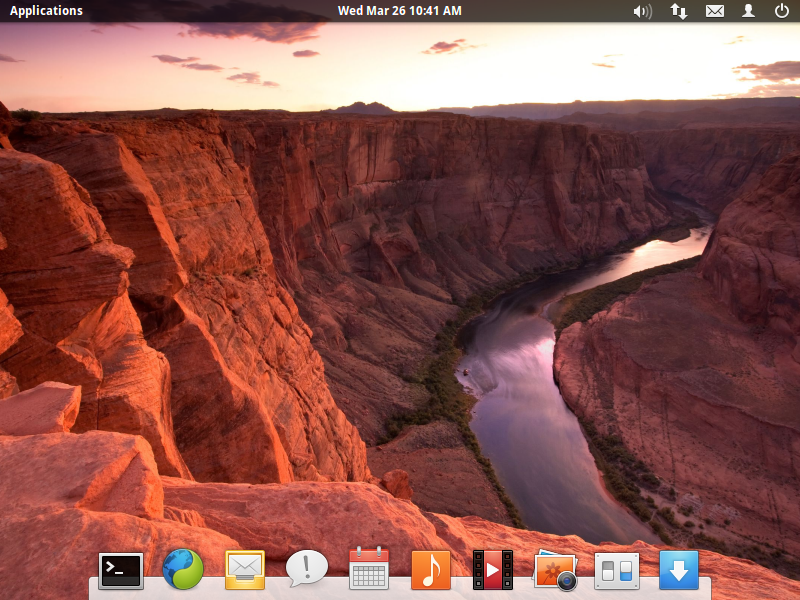Click the power session button

click(x=782, y=11)
